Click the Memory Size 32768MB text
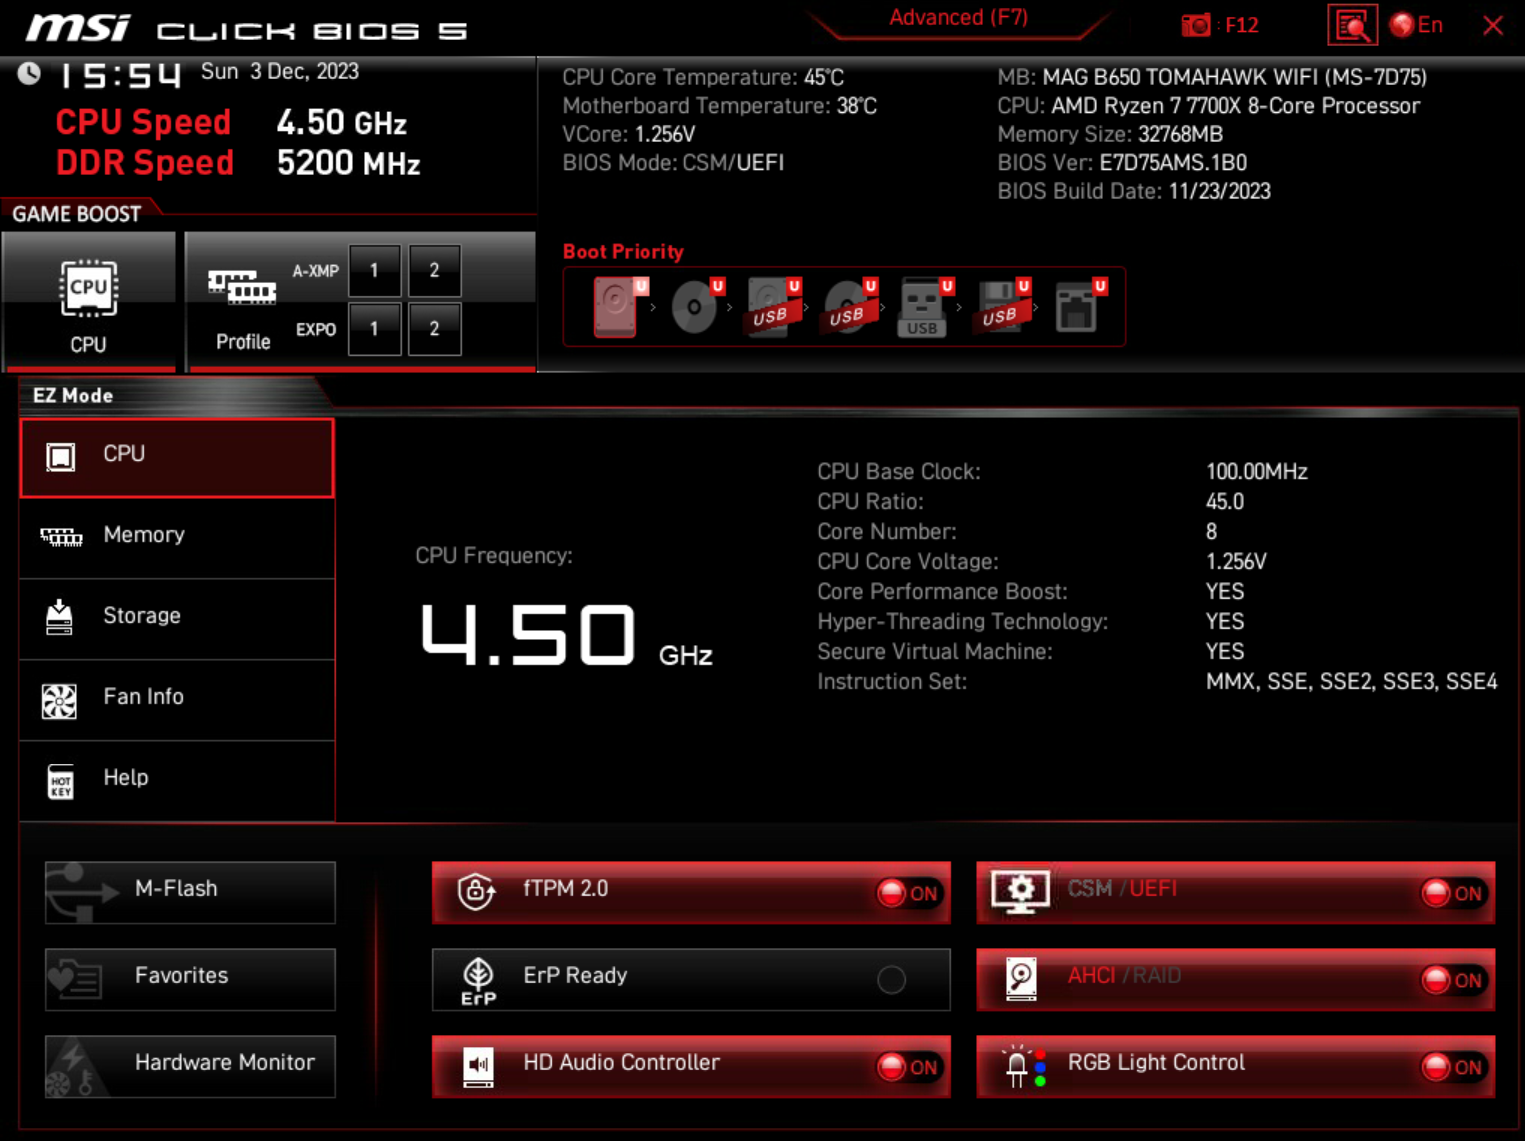This screenshot has height=1141, width=1525. pyautogui.click(x=1110, y=134)
